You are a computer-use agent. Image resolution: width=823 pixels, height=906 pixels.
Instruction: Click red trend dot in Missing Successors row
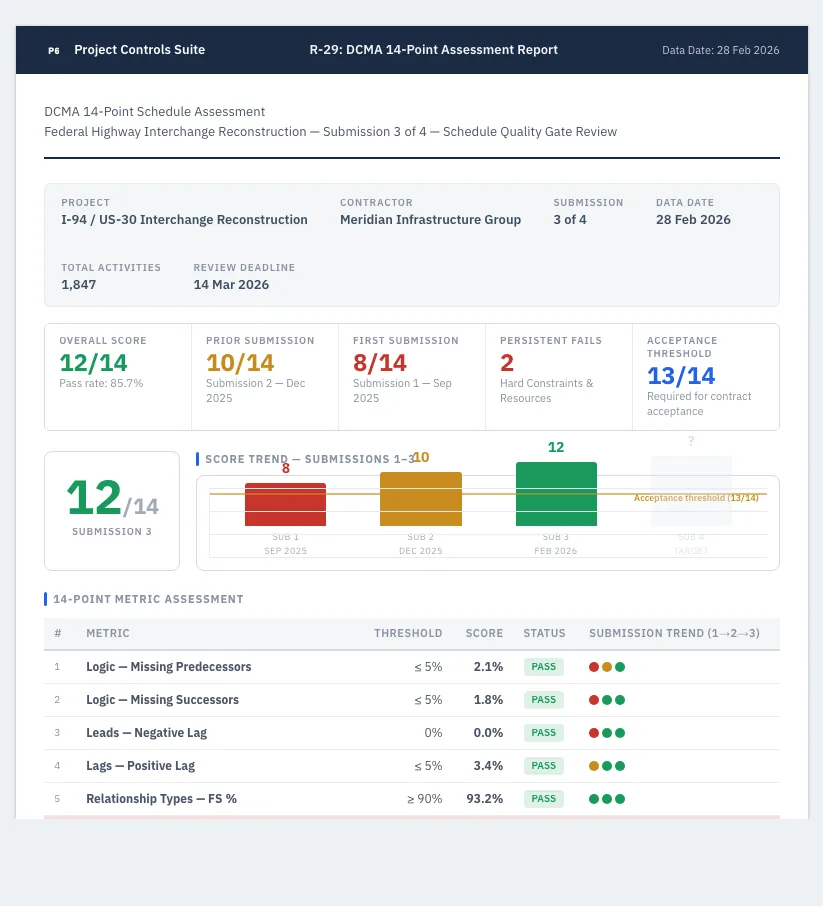pos(594,700)
